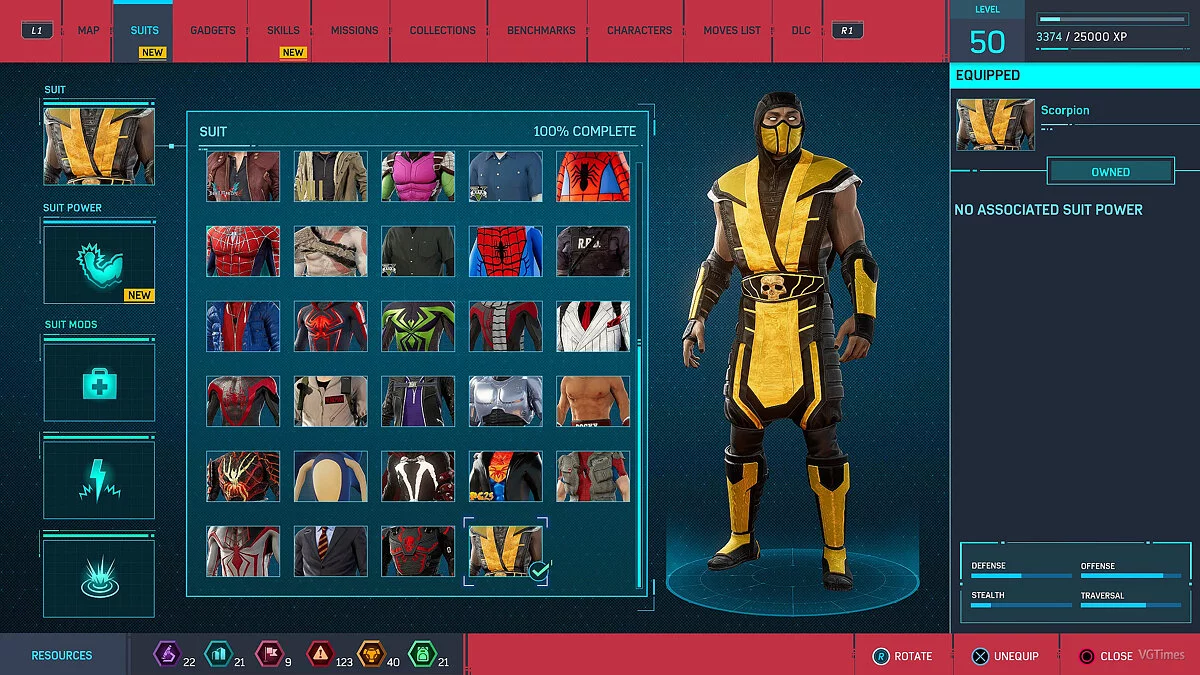Screen dimensions: 1200x675
Task: Click the orange challenge token icon
Action: coord(370,655)
